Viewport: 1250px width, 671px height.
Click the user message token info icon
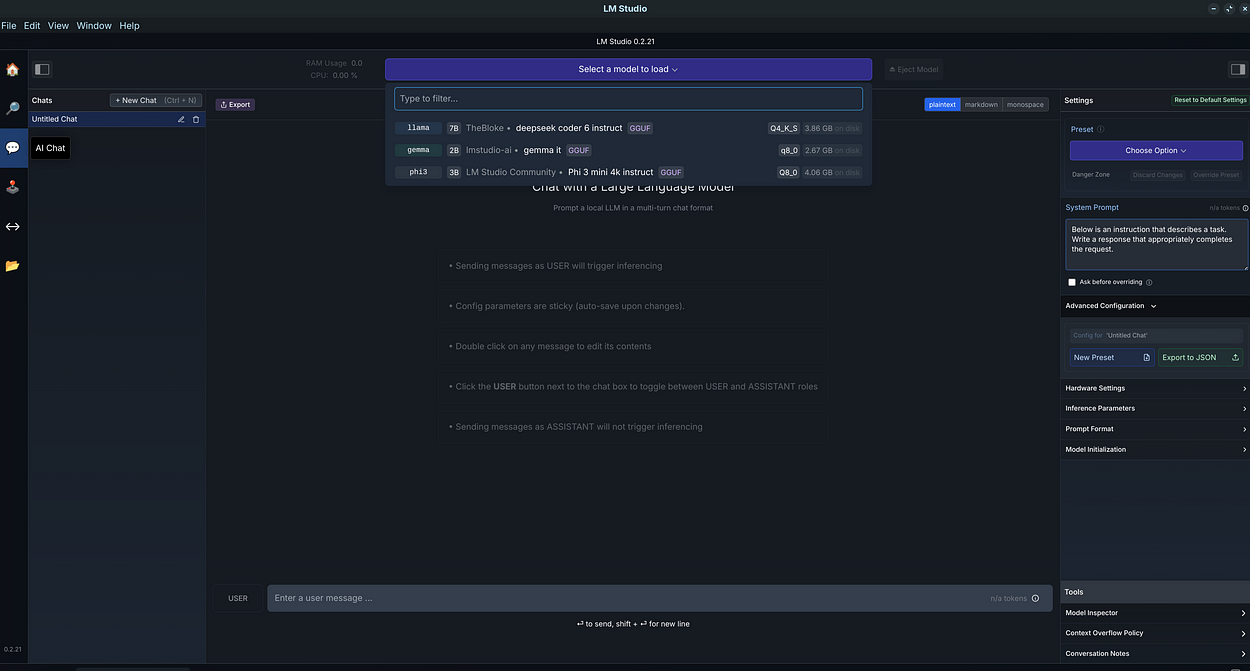point(1035,598)
